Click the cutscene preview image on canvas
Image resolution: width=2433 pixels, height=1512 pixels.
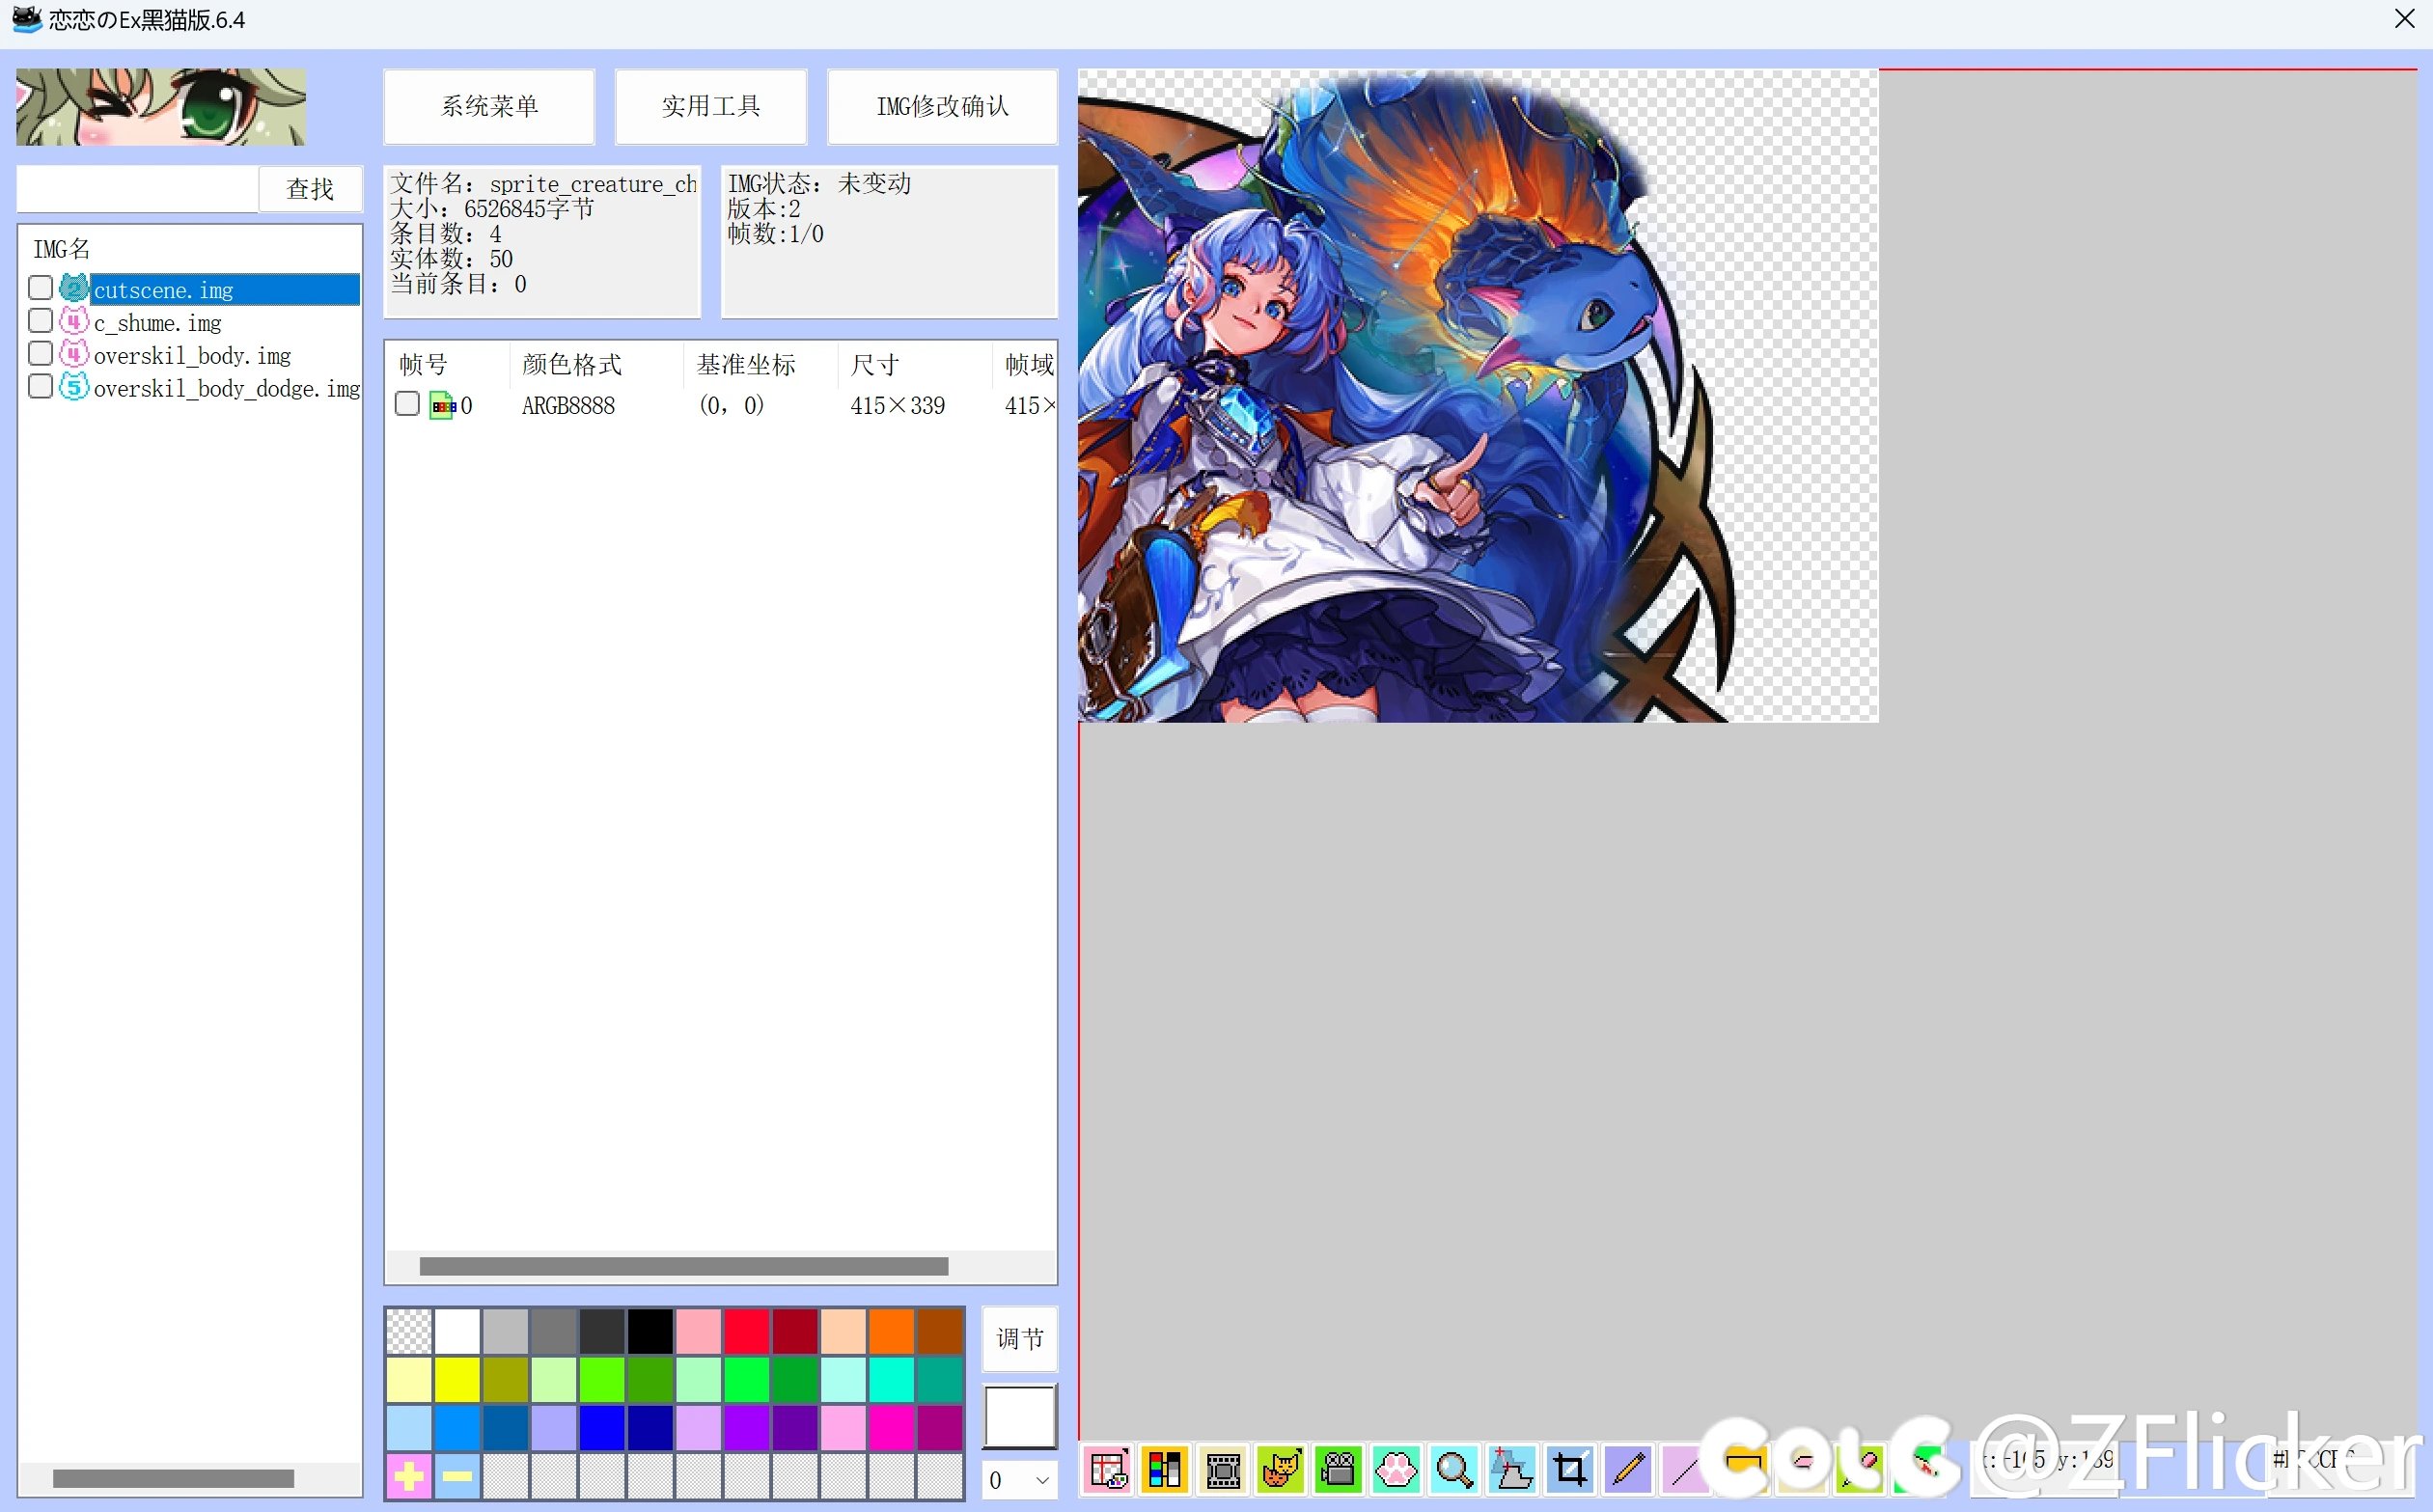1477,395
